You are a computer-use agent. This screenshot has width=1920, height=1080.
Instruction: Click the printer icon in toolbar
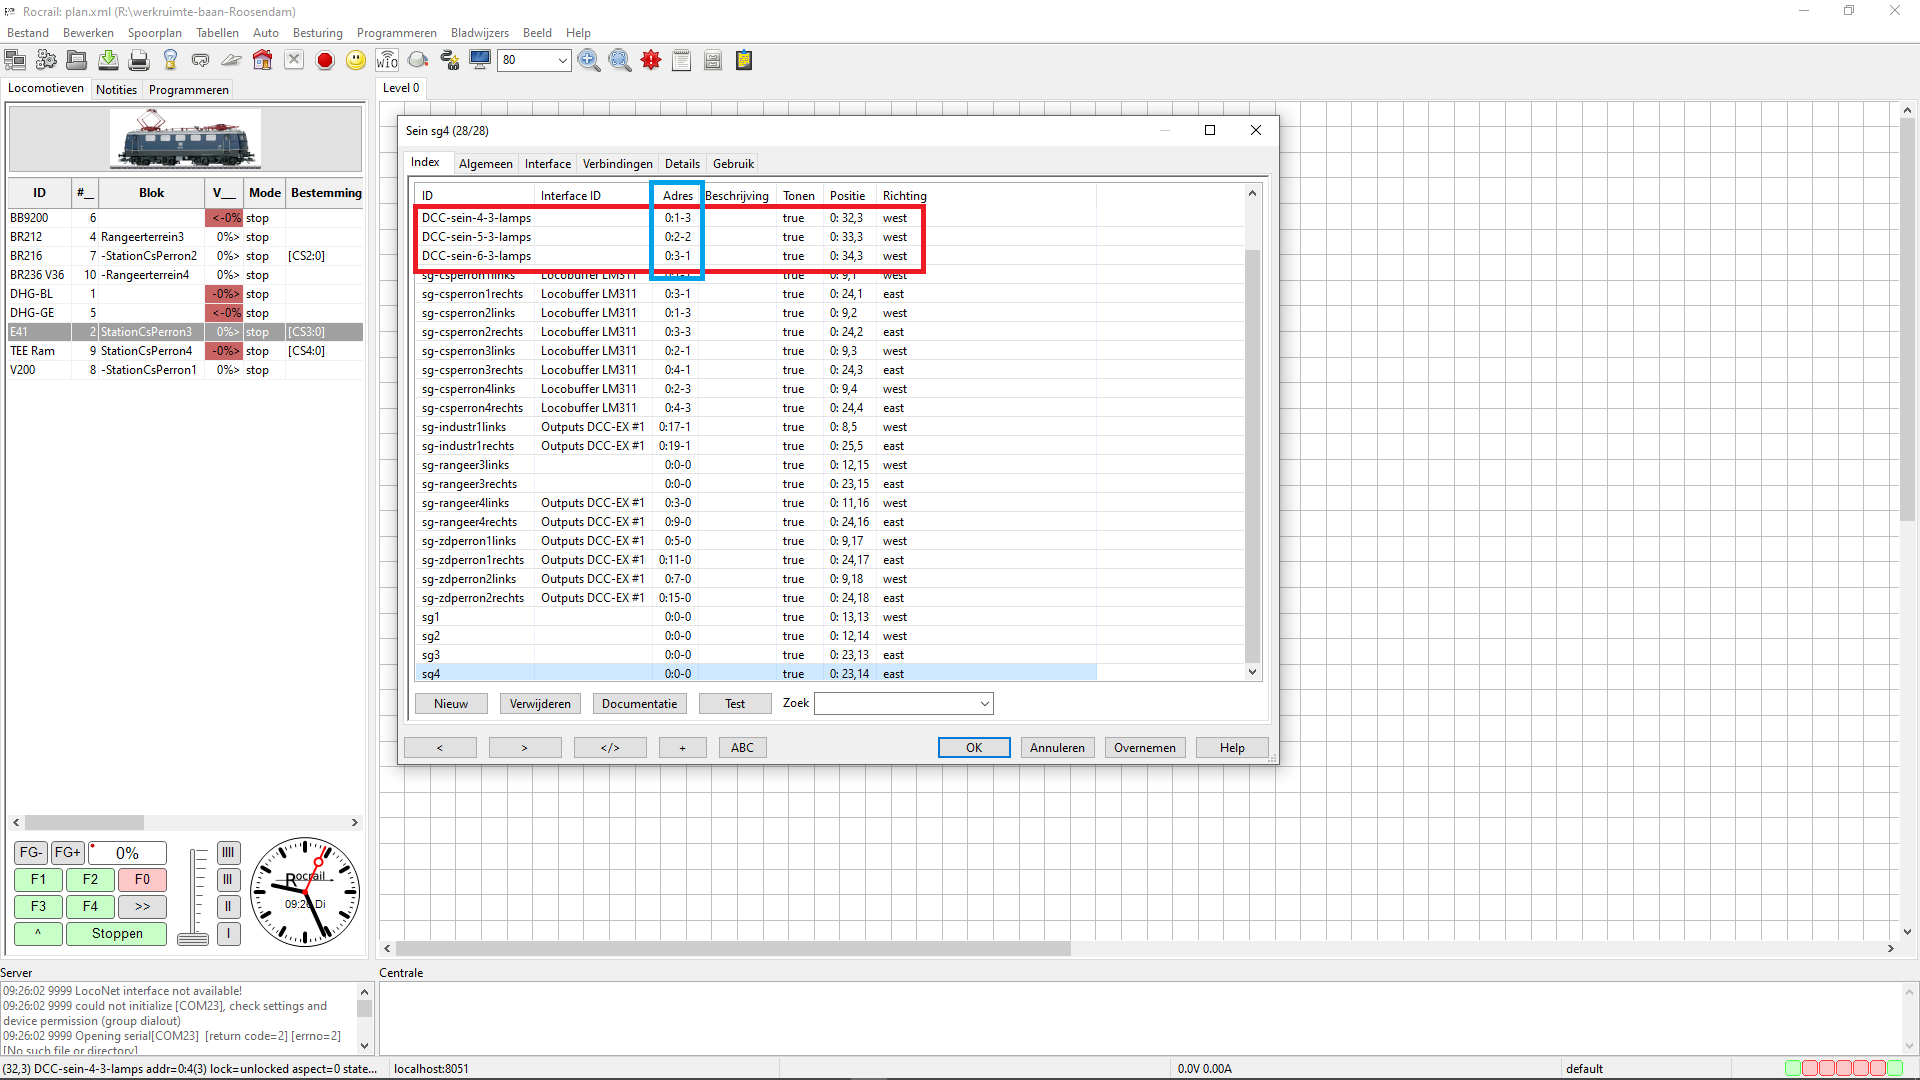[x=139, y=61]
